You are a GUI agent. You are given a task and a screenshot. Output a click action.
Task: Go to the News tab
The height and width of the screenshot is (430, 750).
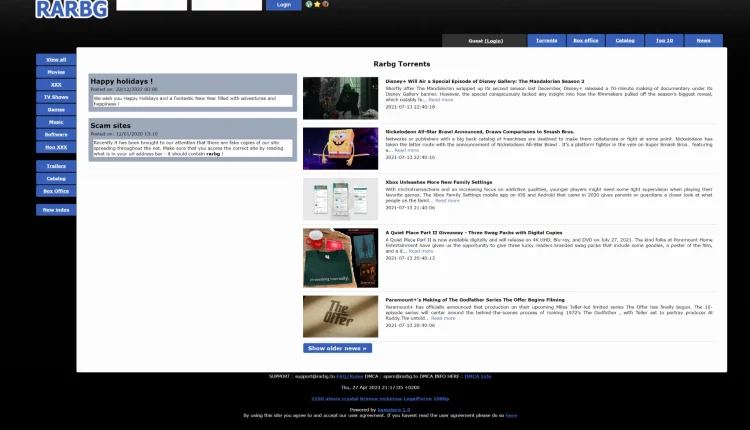click(704, 41)
